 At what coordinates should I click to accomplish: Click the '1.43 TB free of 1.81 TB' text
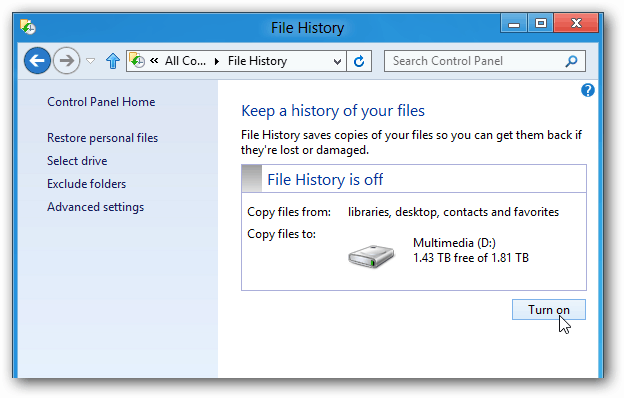point(471,258)
